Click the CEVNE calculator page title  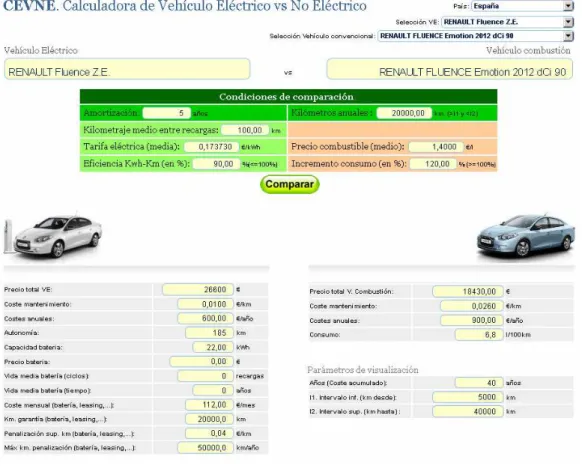pyautogui.click(x=184, y=6)
